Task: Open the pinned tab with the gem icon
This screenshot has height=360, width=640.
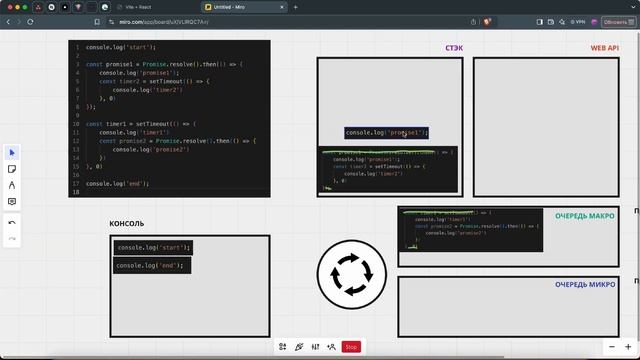Action: [78, 7]
